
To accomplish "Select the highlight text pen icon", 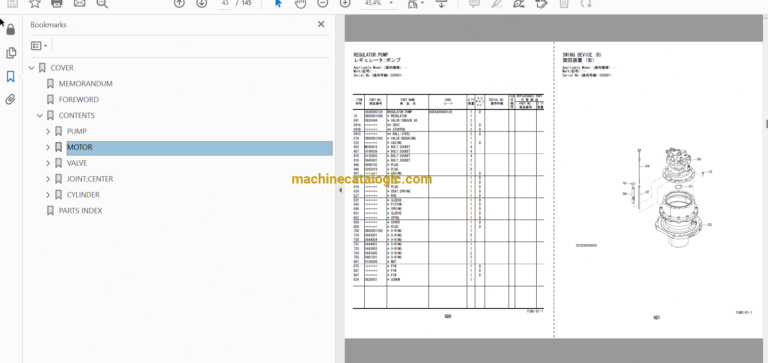I will (x=497, y=3).
